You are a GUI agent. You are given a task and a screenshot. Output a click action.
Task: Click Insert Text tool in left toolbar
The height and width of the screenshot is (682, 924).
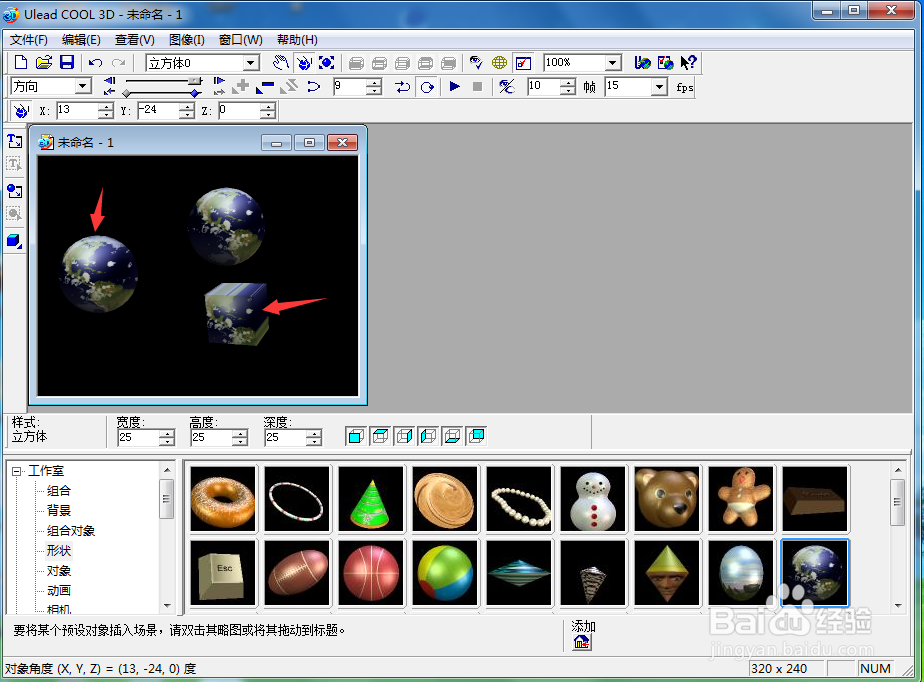(15, 141)
